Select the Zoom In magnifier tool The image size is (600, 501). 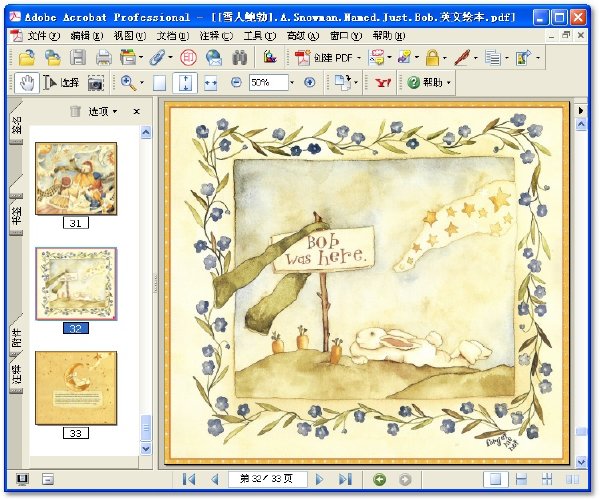point(128,83)
